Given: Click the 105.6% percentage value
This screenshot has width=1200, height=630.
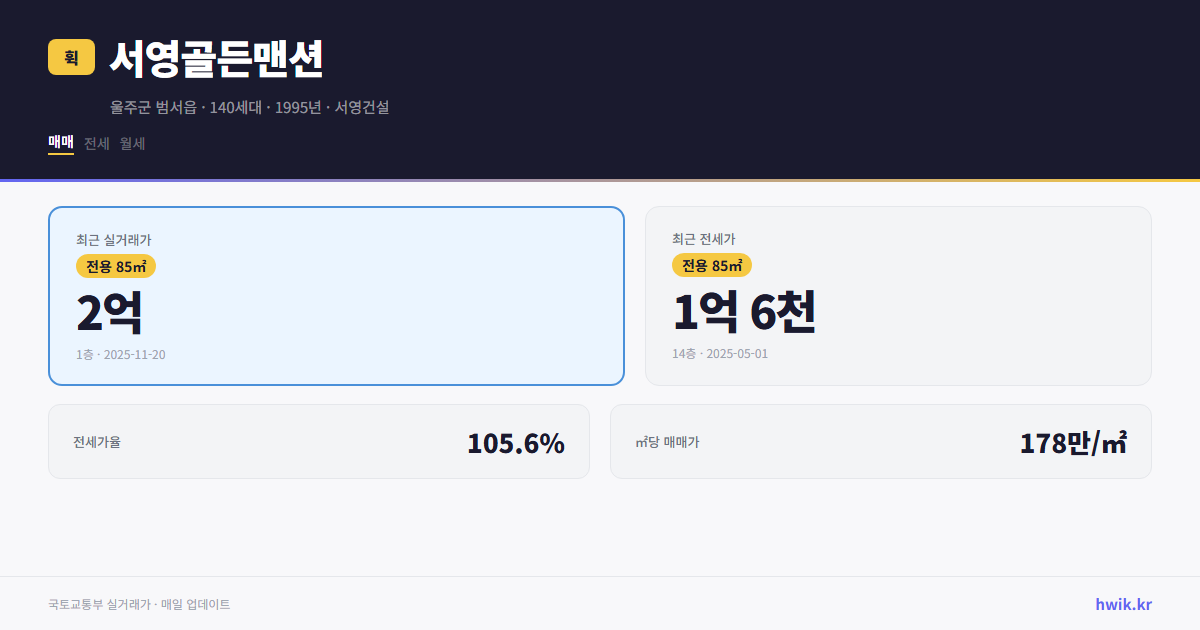Looking at the screenshot, I should click(516, 442).
